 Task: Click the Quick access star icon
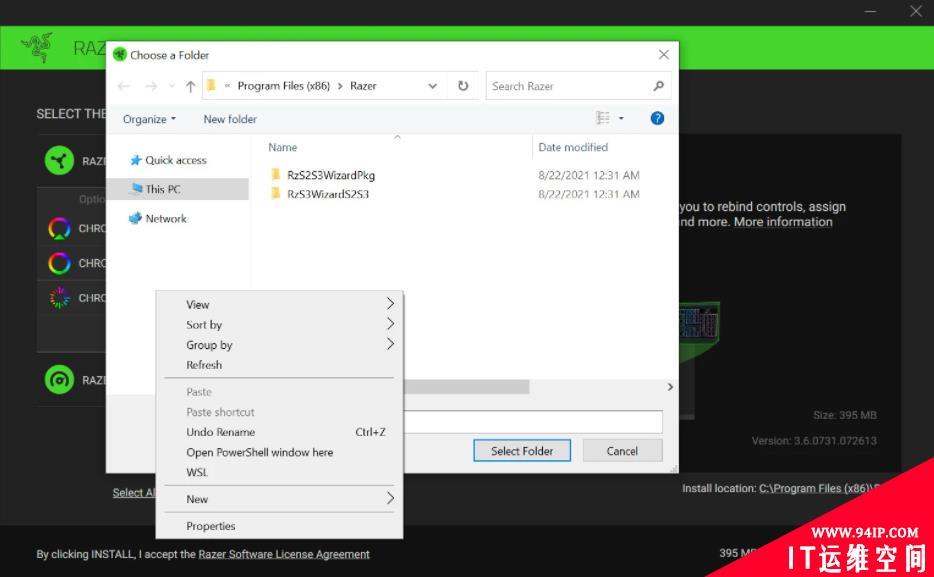(x=136, y=160)
